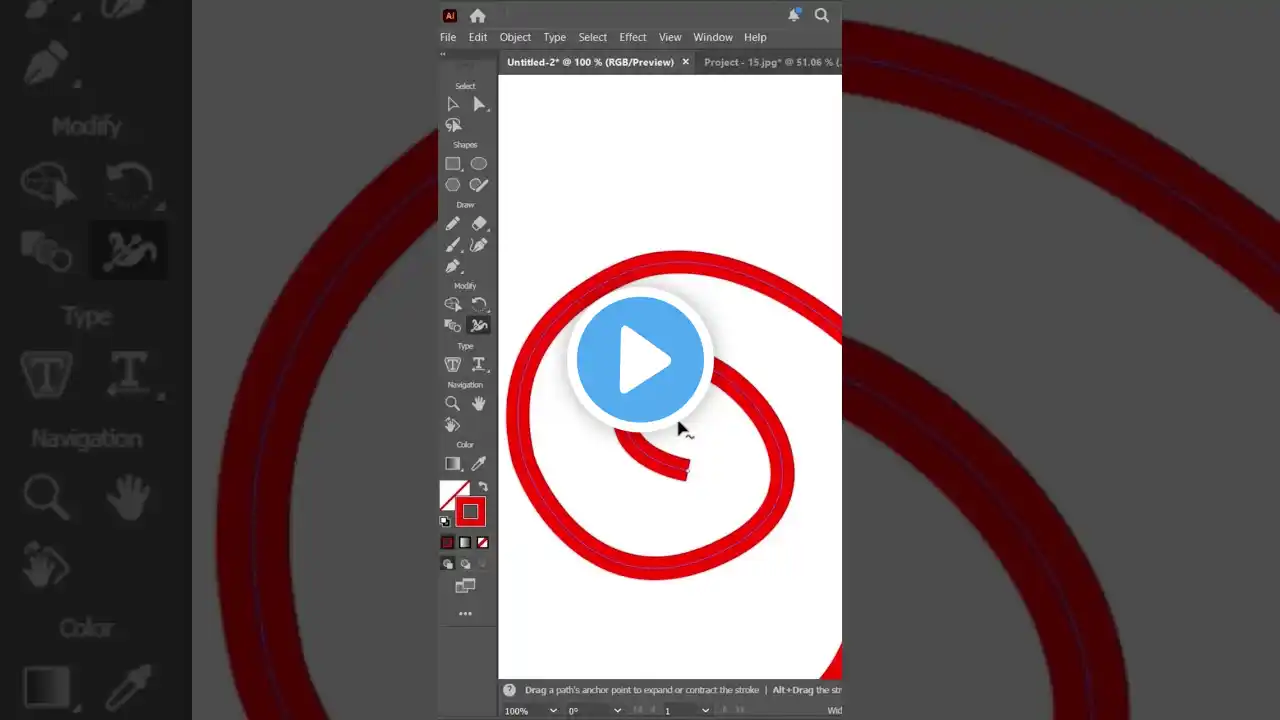Image resolution: width=1280 pixels, height=720 pixels.
Task: Select the Touch Type tool
Action: [453, 364]
